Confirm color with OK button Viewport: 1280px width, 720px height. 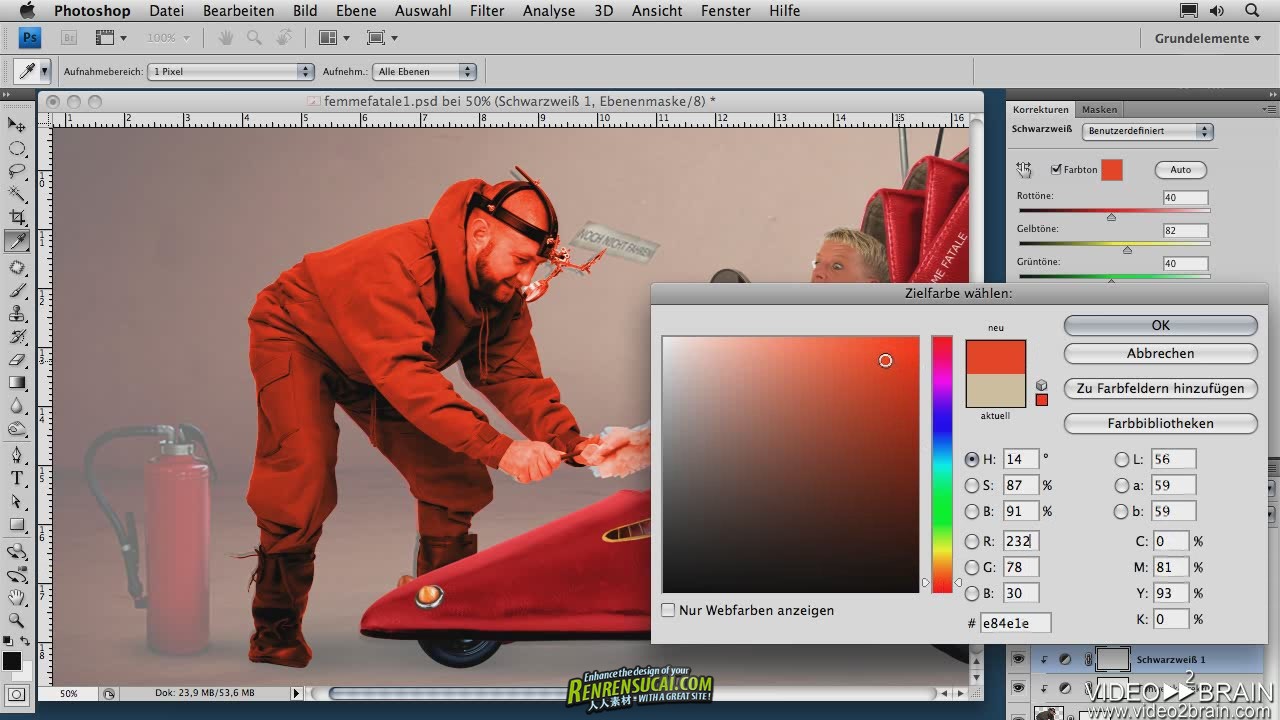pos(1160,325)
